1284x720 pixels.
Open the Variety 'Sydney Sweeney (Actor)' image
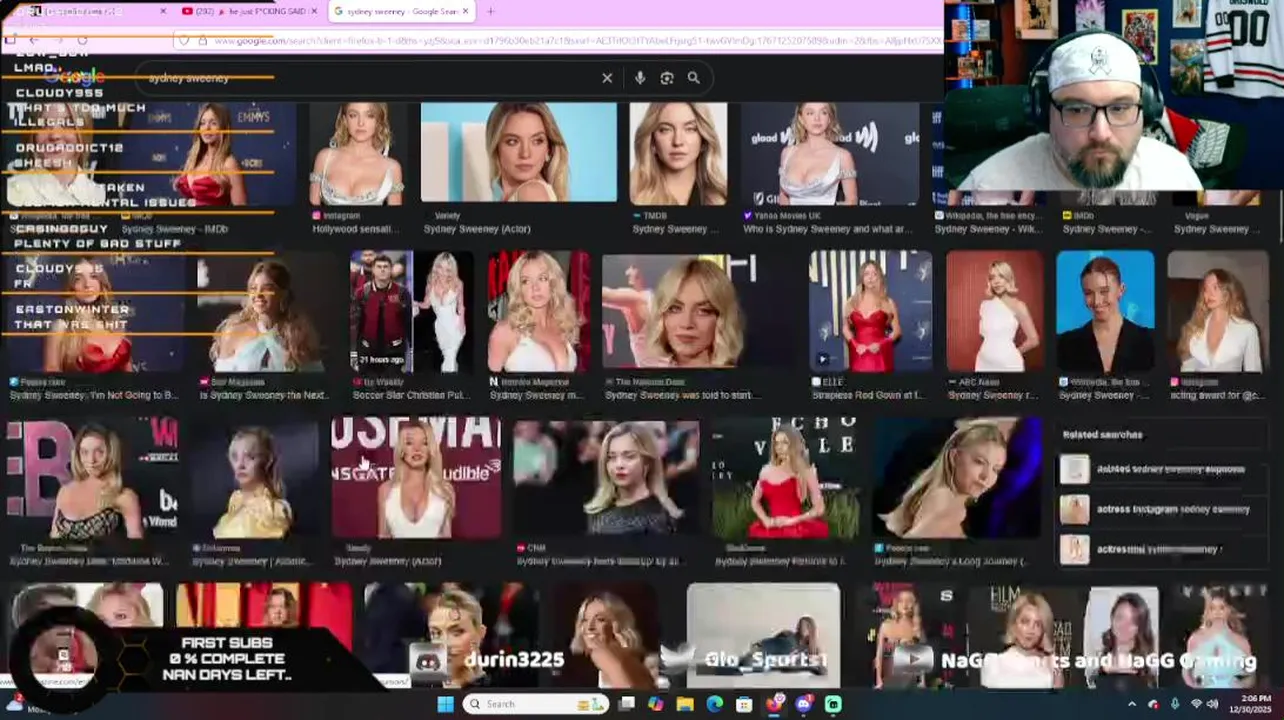[519, 152]
